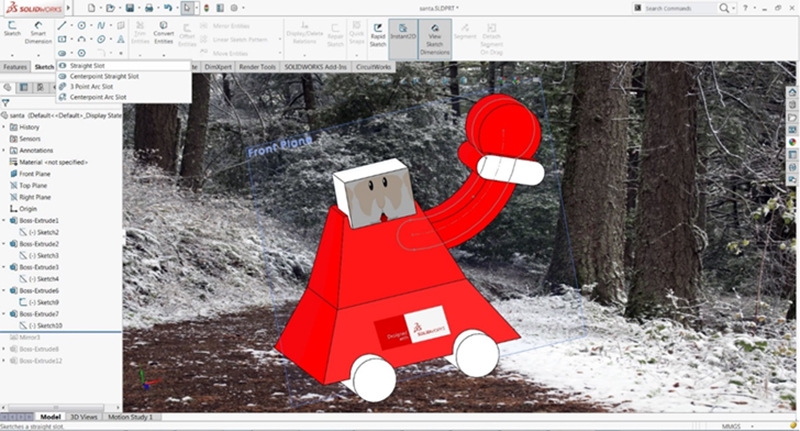Switch to the SOLIDWORKS Add-Ins tab
Image resolution: width=800 pixels, height=431 pixels.
pos(315,67)
